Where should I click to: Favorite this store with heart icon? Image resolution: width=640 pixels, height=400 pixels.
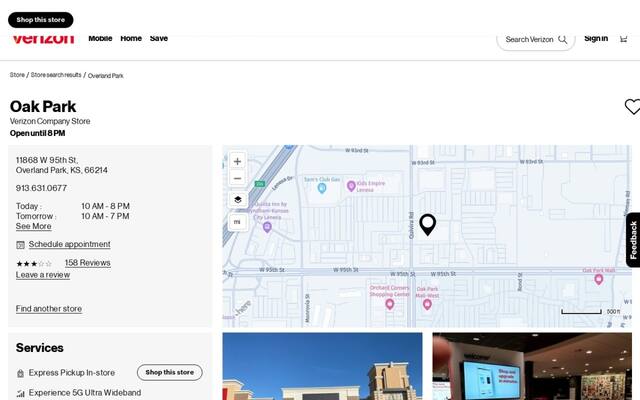pyautogui.click(x=632, y=107)
